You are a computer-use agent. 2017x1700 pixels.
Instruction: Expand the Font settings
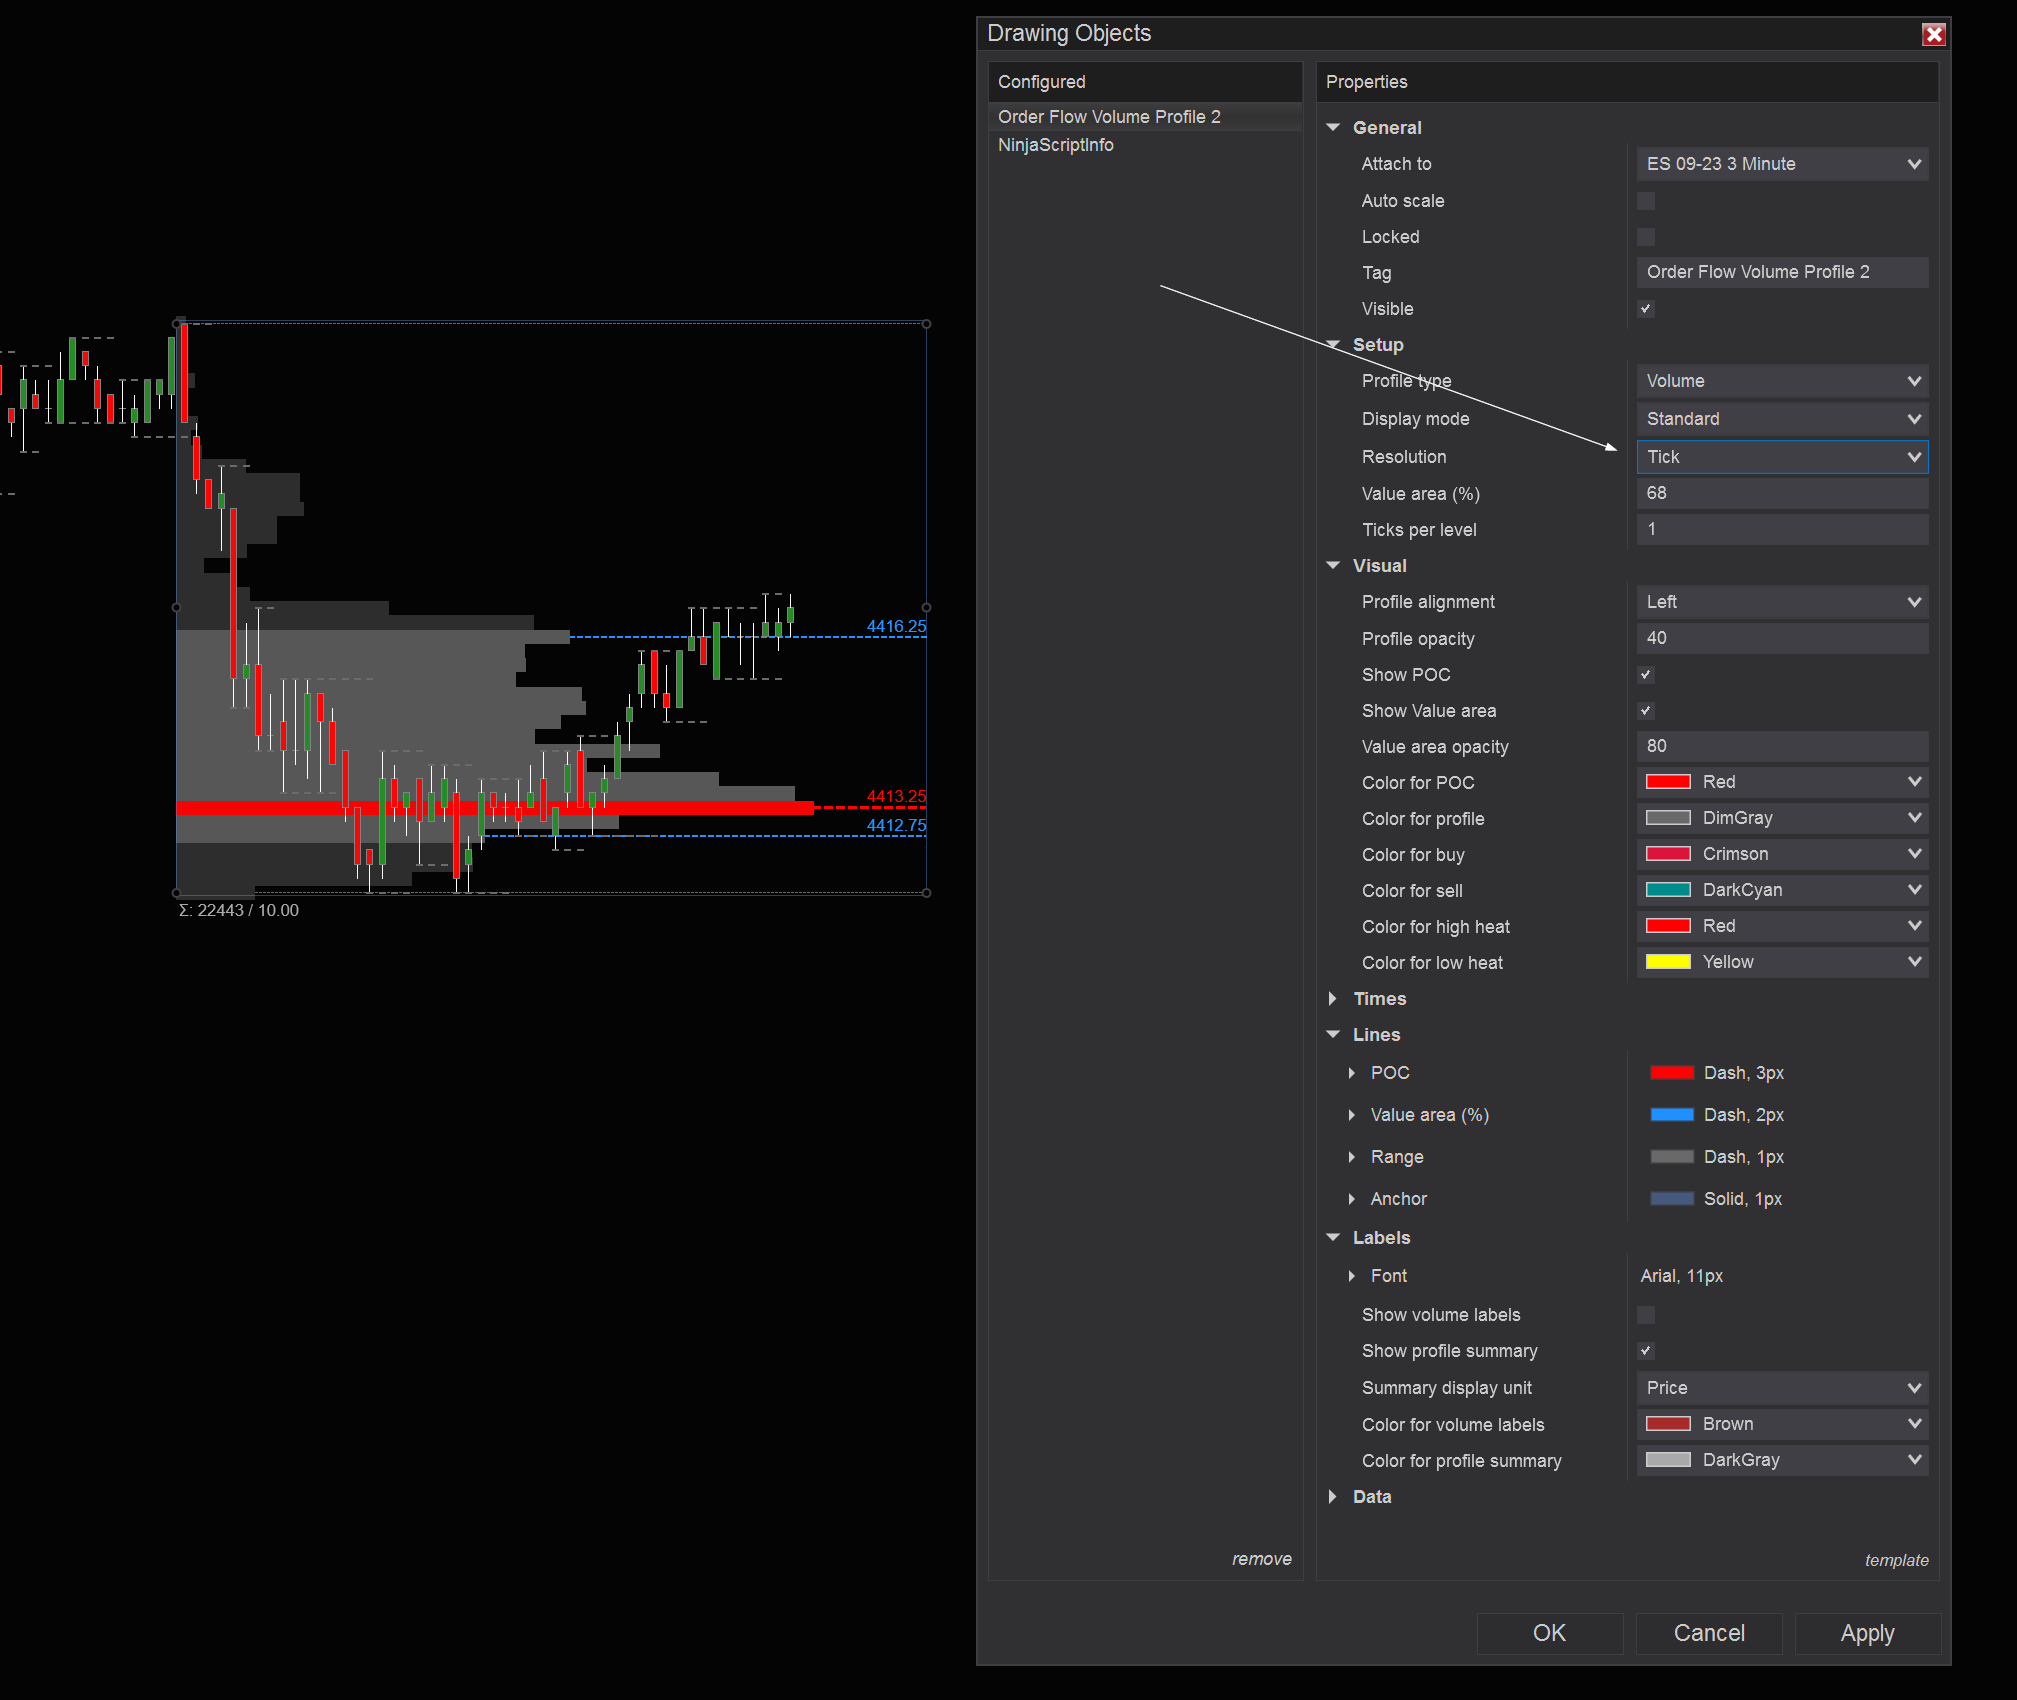point(1352,1276)
